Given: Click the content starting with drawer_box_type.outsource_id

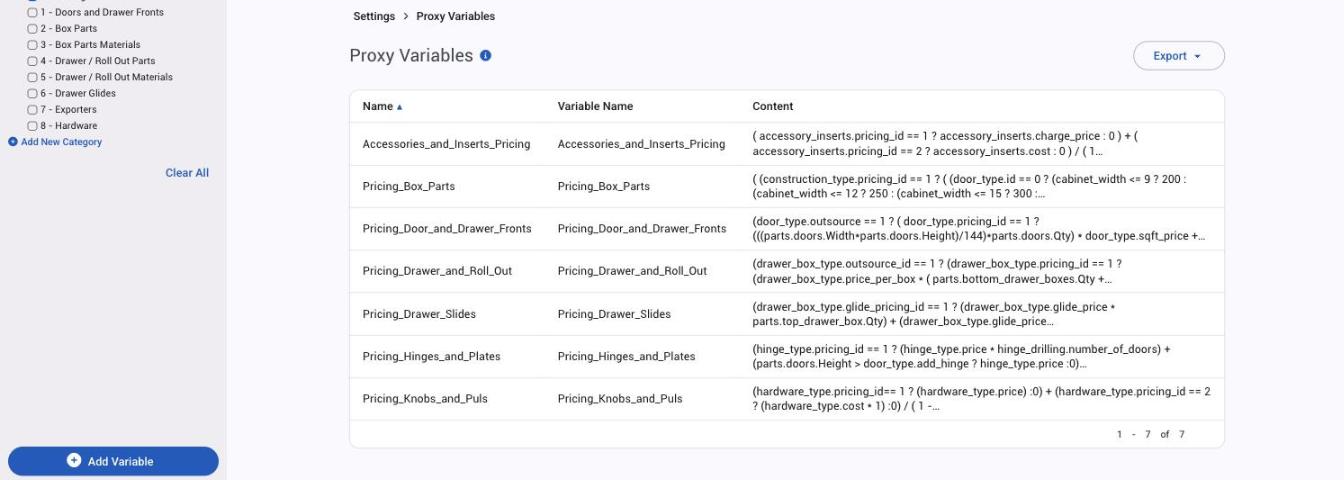Looking at the screenshot, I should tap(937, 271).
